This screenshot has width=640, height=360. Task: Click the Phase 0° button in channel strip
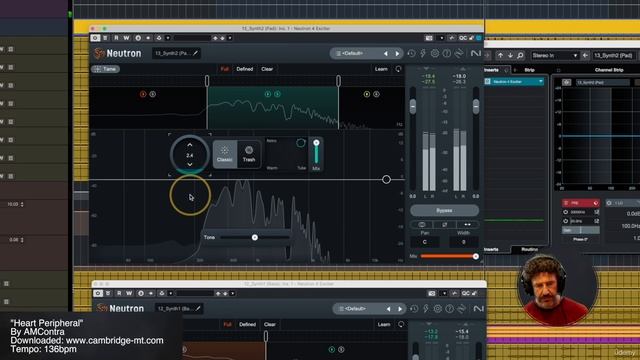click(580, 239)
